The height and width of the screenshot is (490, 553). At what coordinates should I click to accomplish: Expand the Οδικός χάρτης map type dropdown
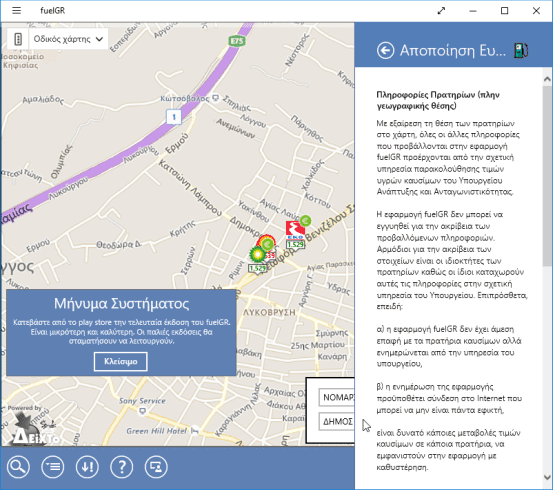[x=69, y=39]
